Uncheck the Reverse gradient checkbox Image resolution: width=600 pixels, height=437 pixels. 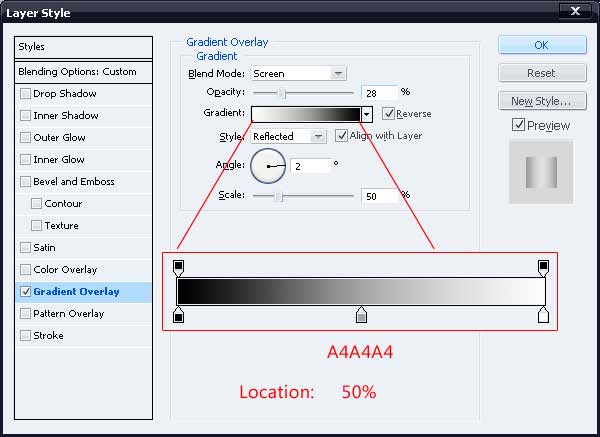[x=388, y=114]
